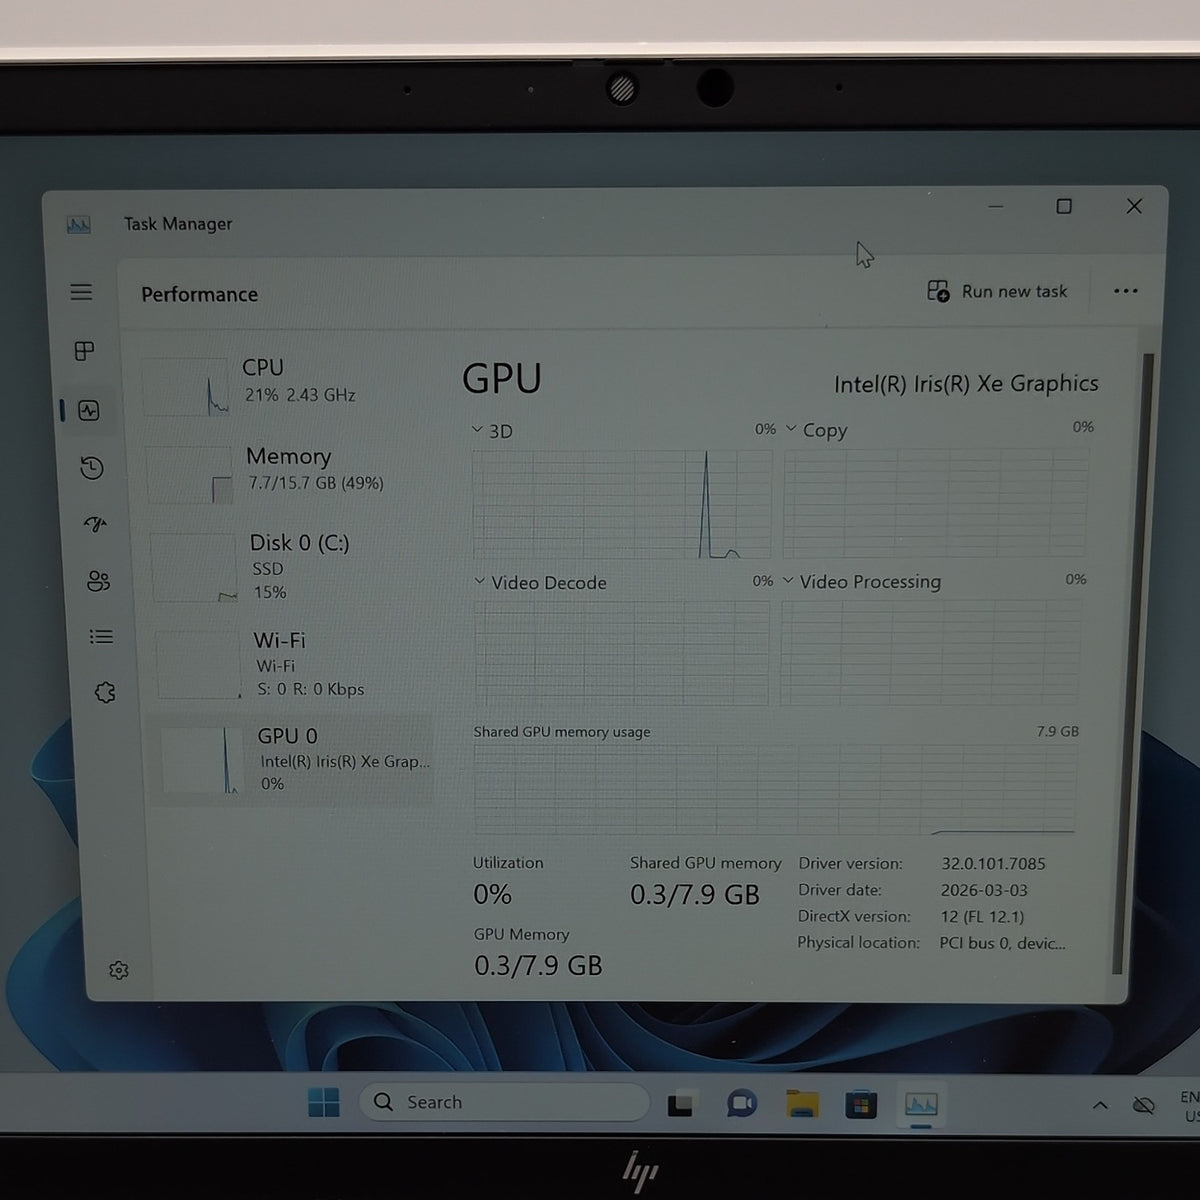Image resolution: width=1200 pixels, height=1200 pixels.
Task: Select the CPU performance entry
Action: (285, 384)
